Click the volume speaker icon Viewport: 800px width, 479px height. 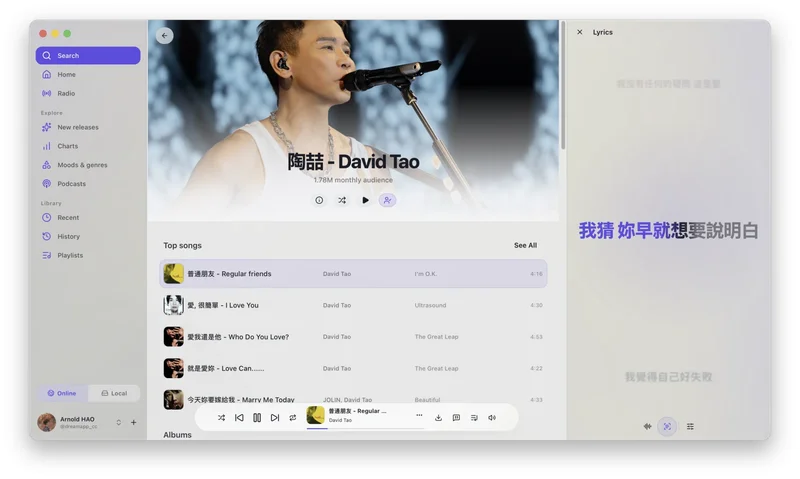492,418
